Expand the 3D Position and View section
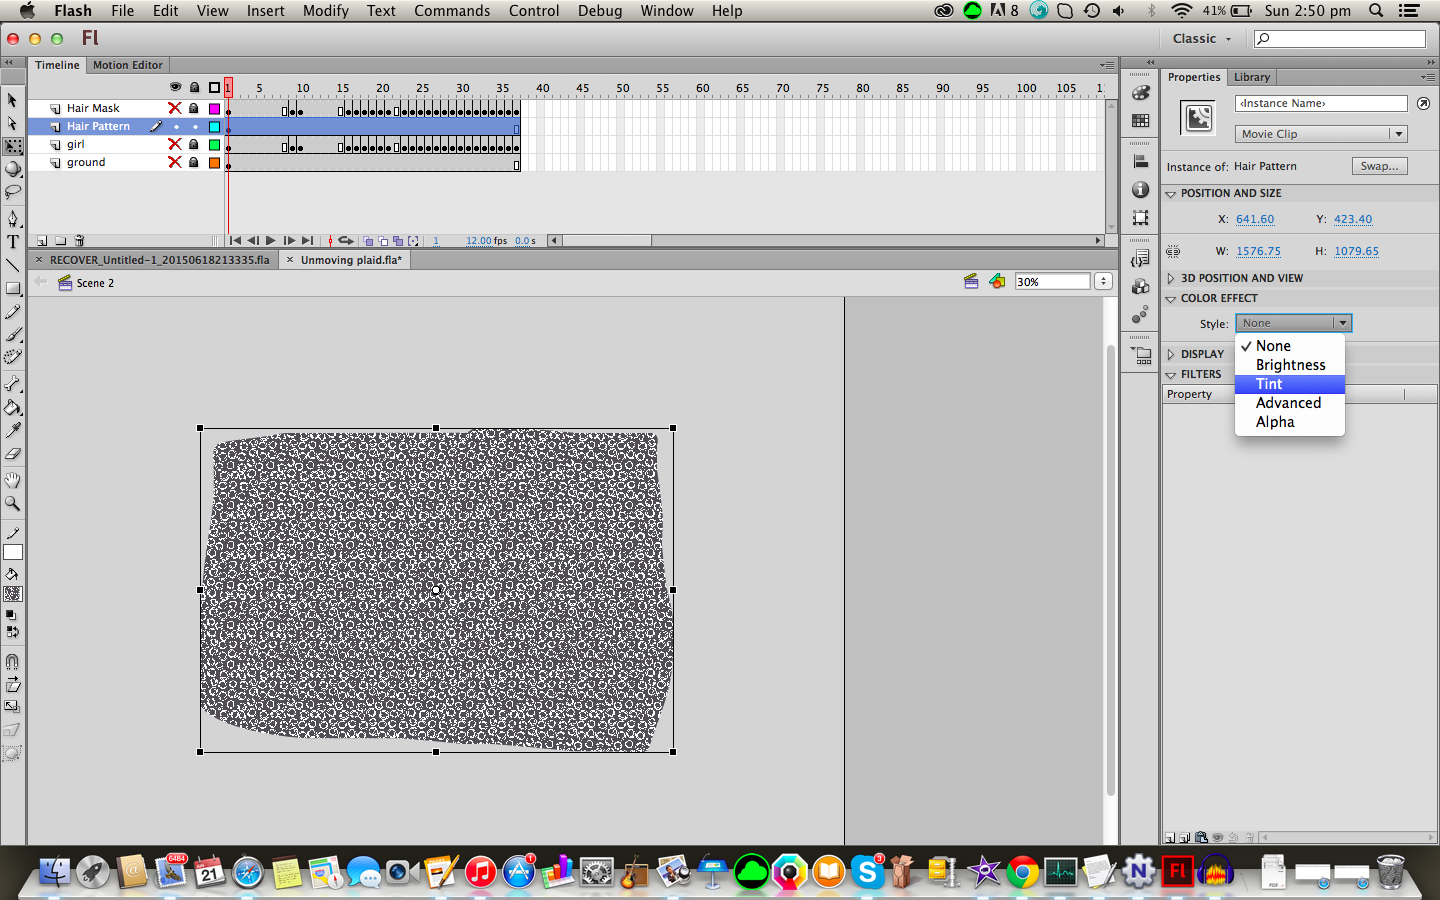1440x900 pixels. click(x=1171, y=279)
